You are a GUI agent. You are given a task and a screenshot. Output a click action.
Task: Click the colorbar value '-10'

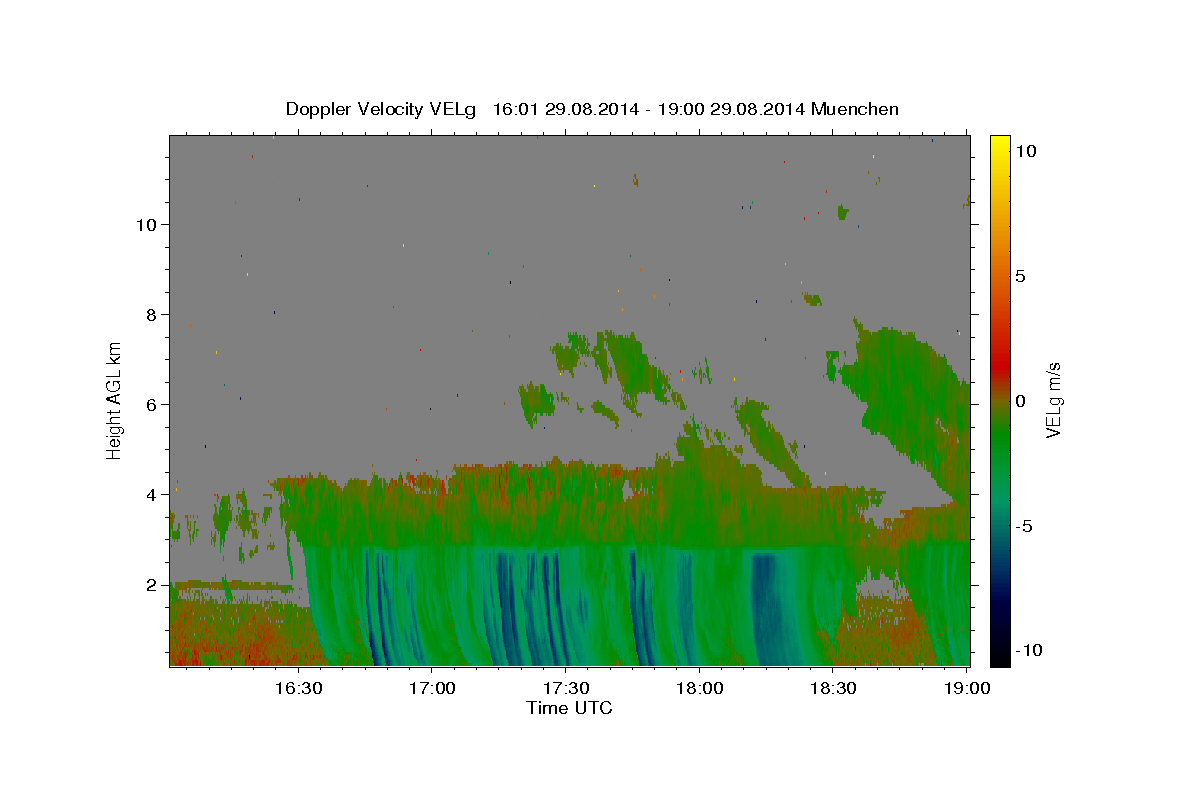(1028, 650)
